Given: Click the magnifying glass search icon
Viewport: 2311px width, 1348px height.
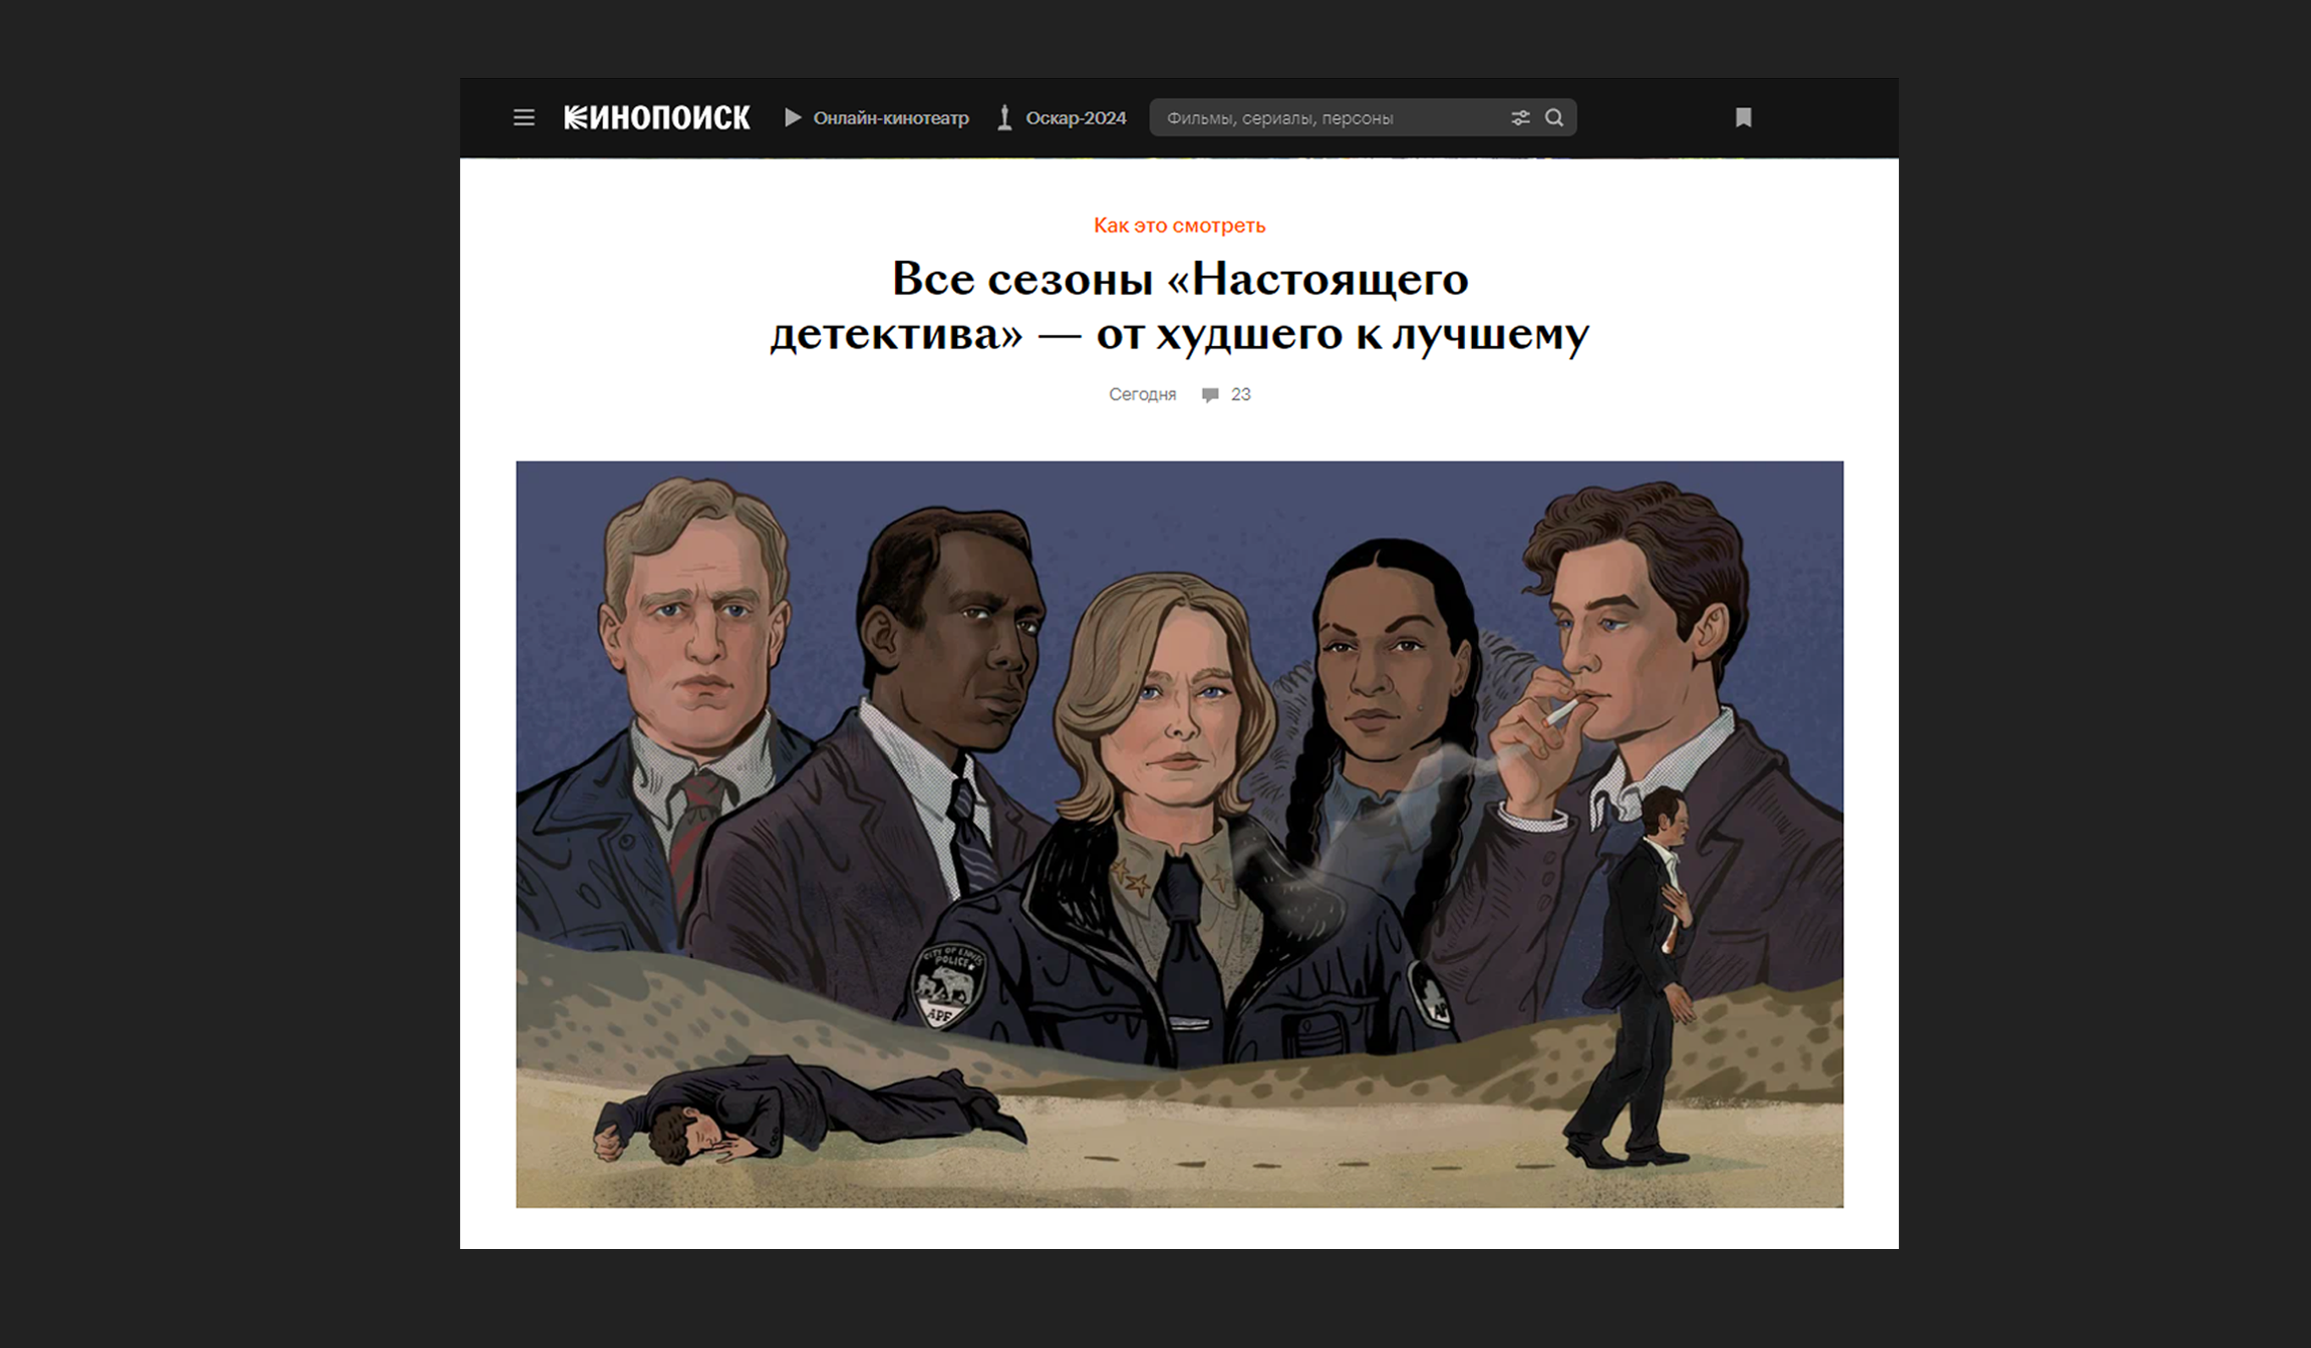Looking at the screenshot, I should [x=1554, y=118].
